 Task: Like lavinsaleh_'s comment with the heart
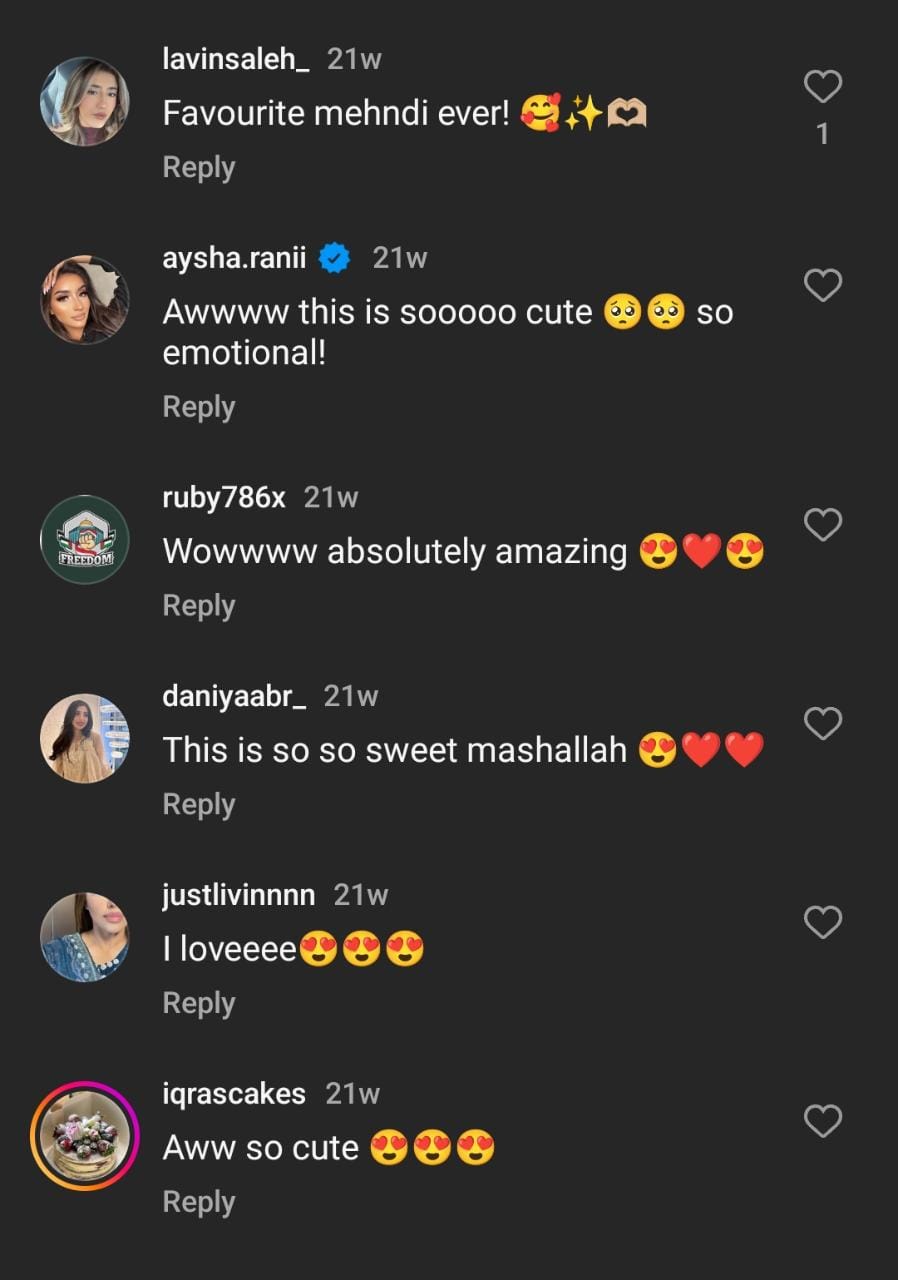coord(823,88)
